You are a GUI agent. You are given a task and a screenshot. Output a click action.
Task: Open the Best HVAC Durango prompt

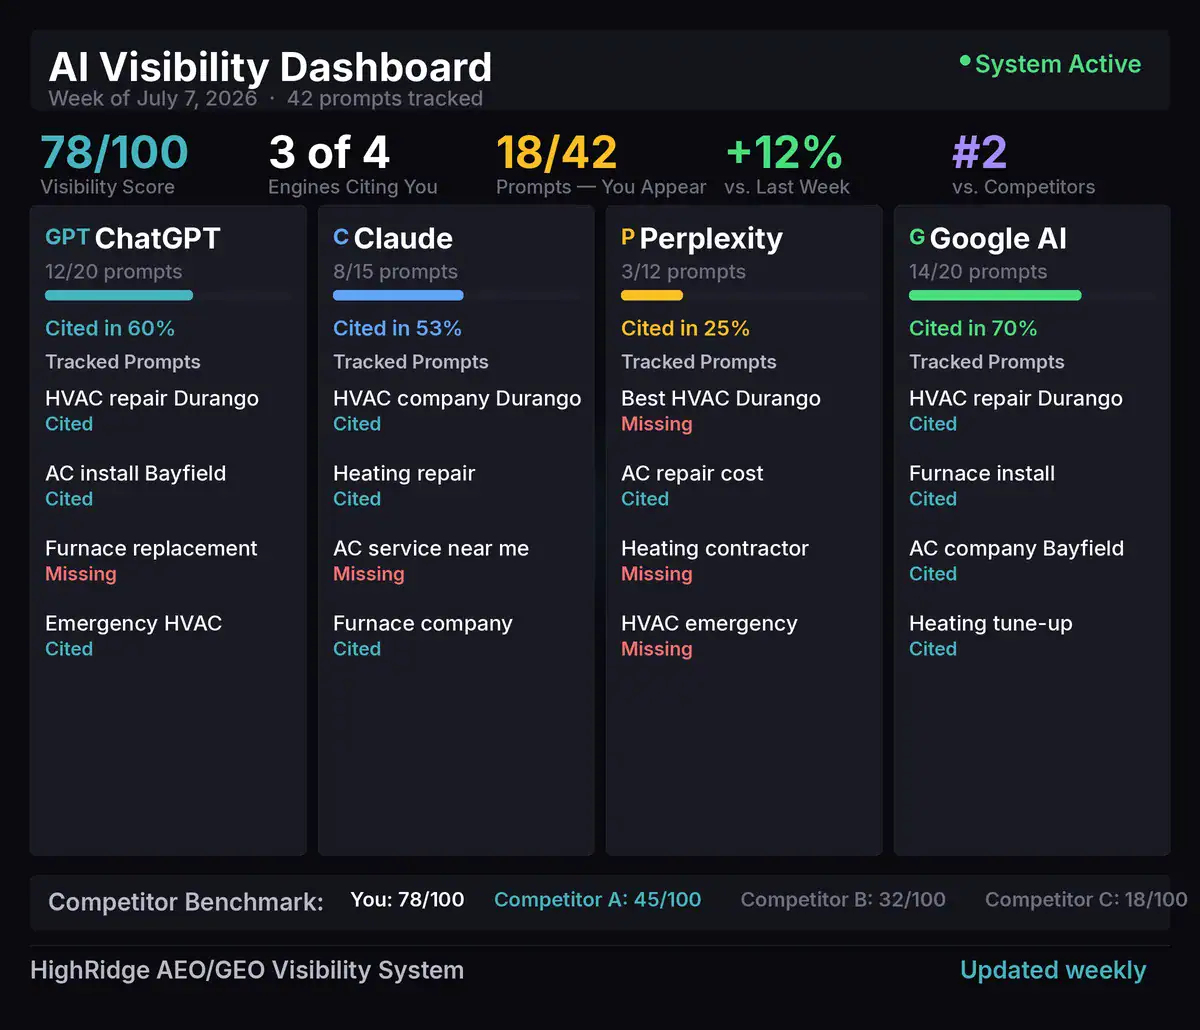coord(721,398)
